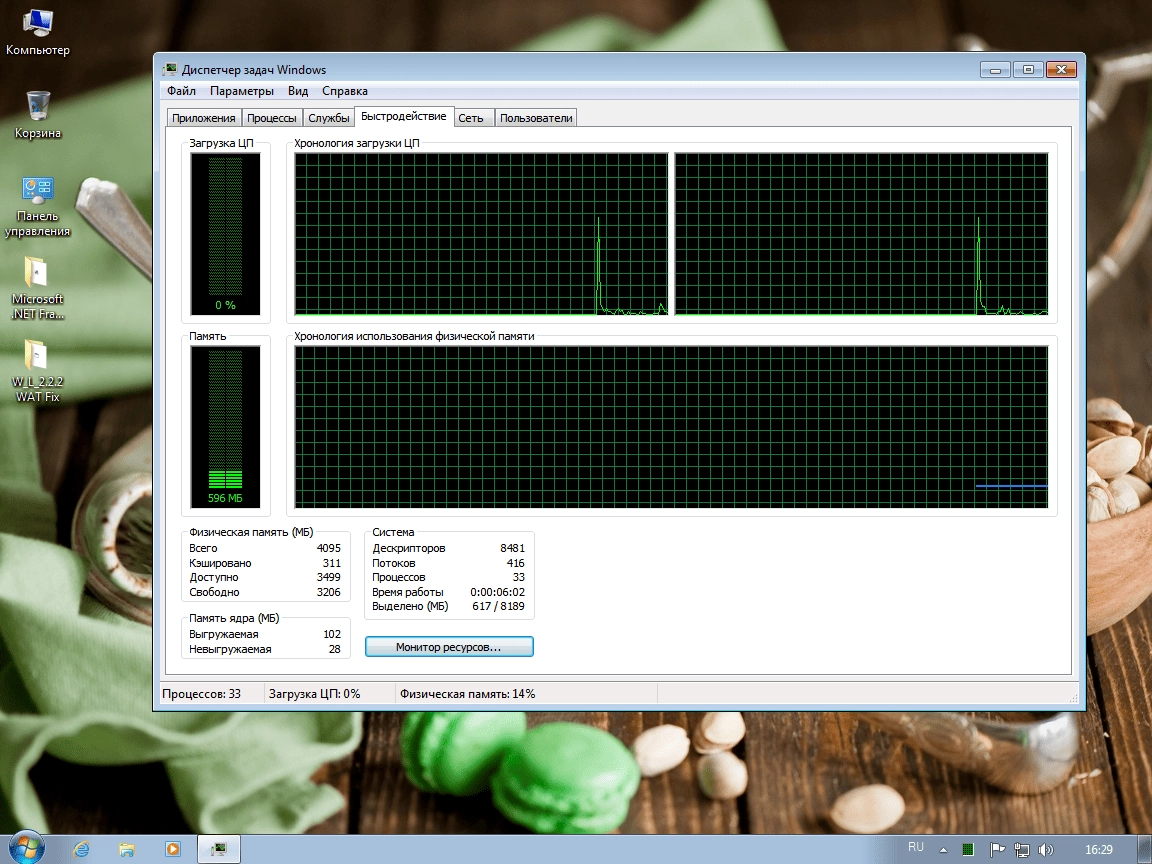1152x864 pixels.
Task: Switch to the Приложения tab
Action: click(x=204, y=118)
